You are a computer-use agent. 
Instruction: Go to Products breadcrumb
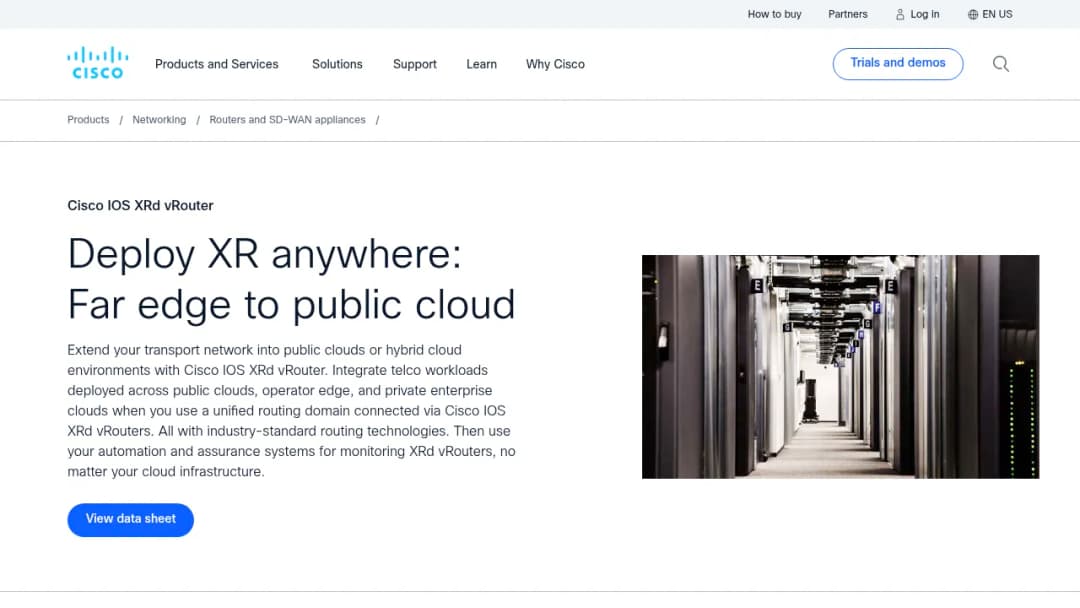88,120
